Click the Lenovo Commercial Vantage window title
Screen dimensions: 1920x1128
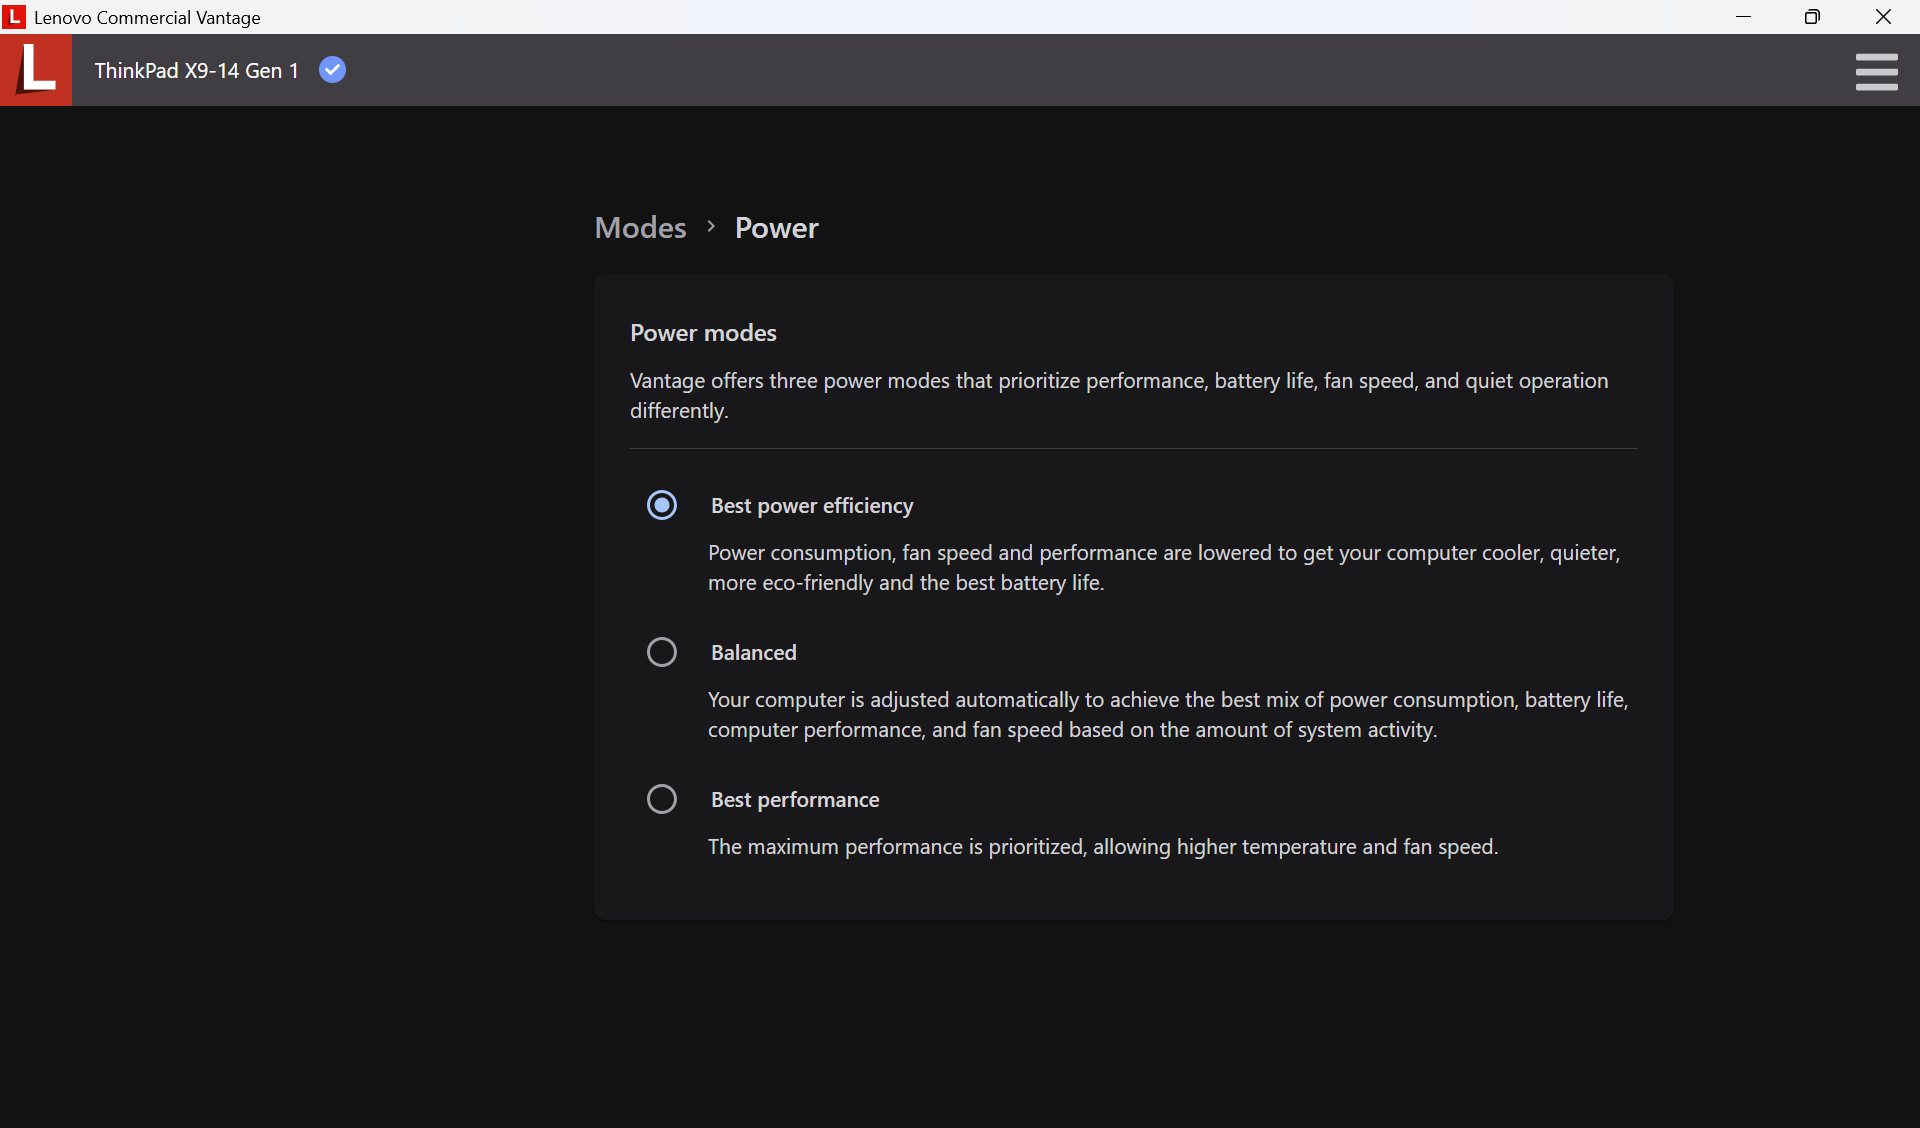(x=147, y=17)
